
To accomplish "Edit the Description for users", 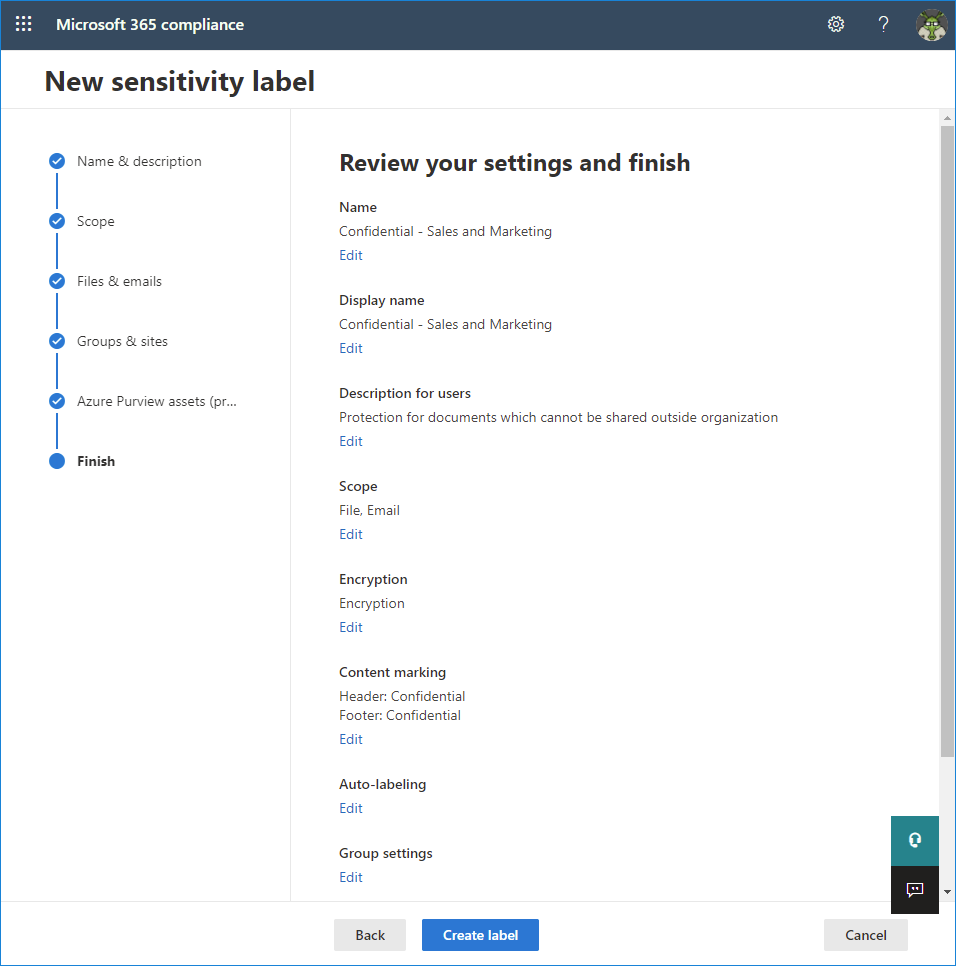I will pyautogui.click(x=350, y=441).
